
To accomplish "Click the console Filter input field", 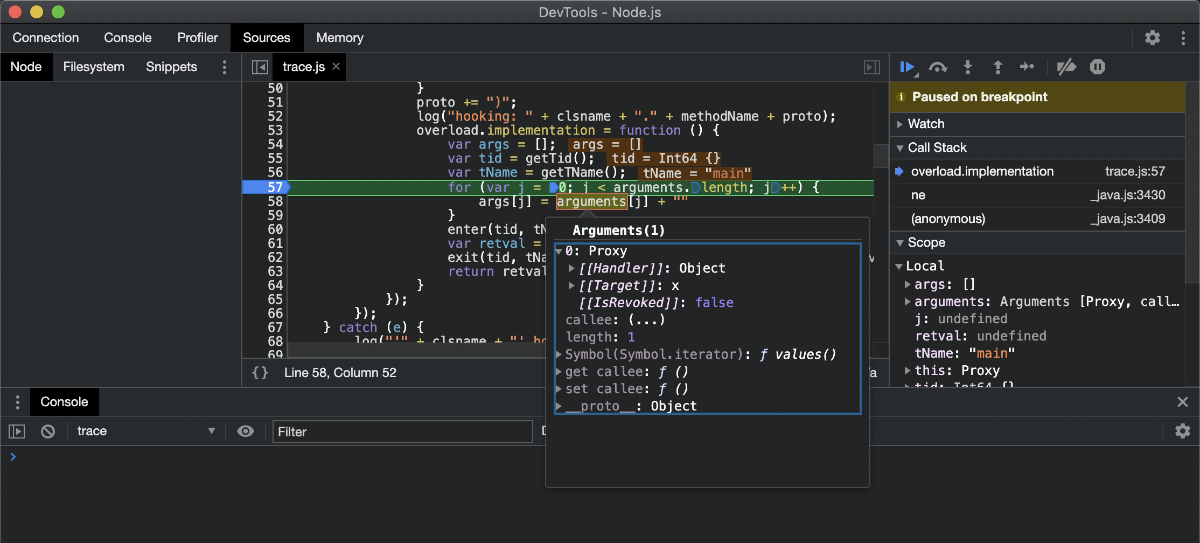I will [x=402, y=431].
